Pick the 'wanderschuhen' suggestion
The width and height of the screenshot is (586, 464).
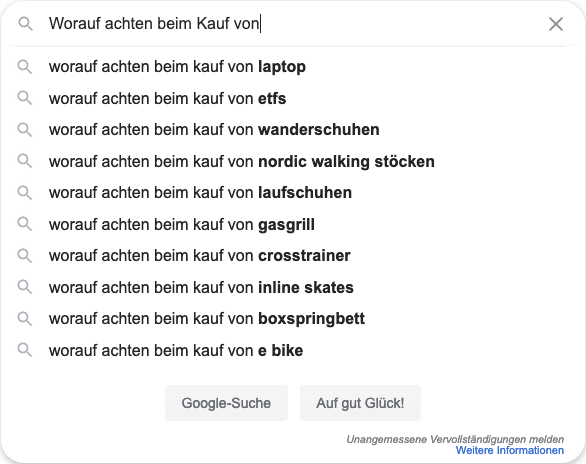pyautogui.click(x=290, y=130)
